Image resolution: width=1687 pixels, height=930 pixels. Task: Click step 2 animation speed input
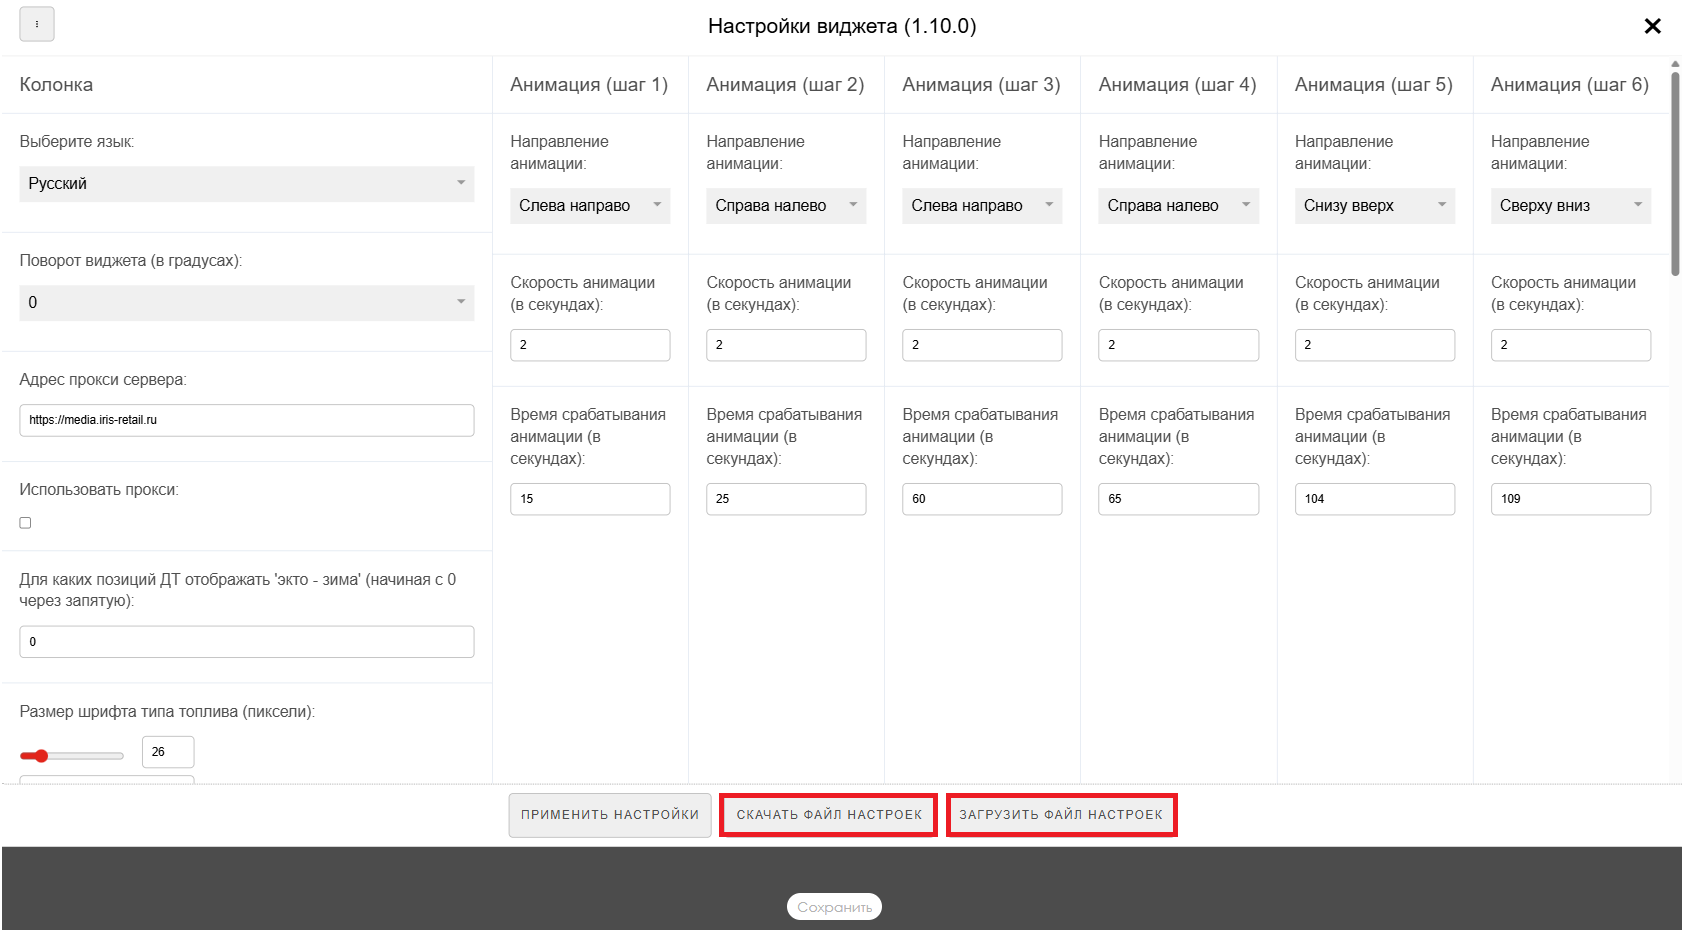tap(785, 345)
